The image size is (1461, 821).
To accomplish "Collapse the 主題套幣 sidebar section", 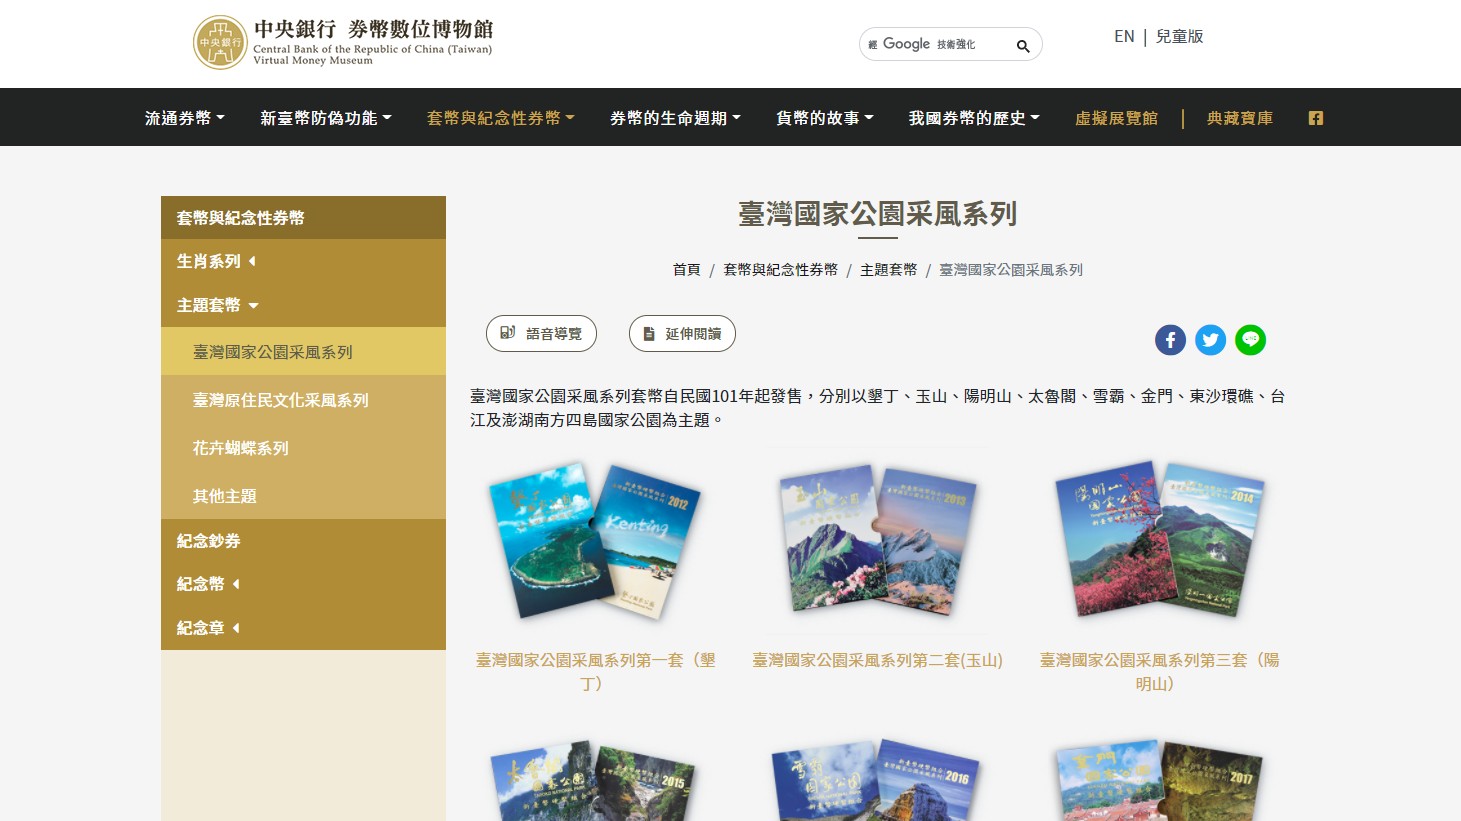I will 303,305.
